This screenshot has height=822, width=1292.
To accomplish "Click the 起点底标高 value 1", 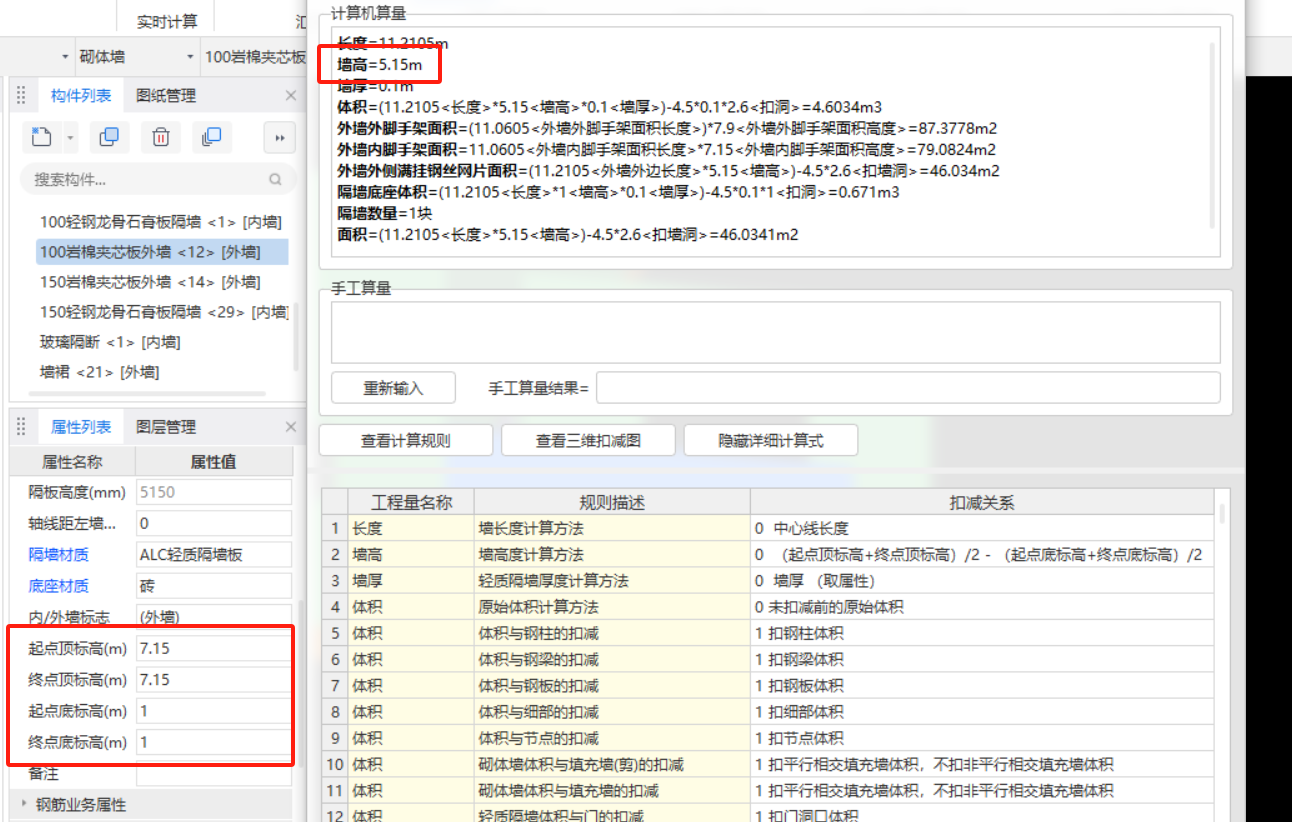I will [214, 711].
